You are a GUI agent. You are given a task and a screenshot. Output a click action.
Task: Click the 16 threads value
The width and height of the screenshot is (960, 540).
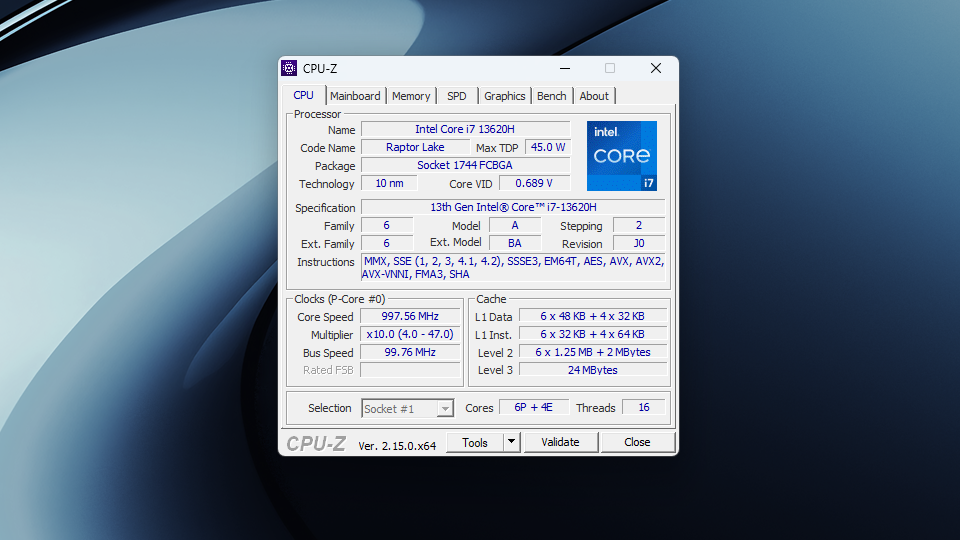point(643,407)
